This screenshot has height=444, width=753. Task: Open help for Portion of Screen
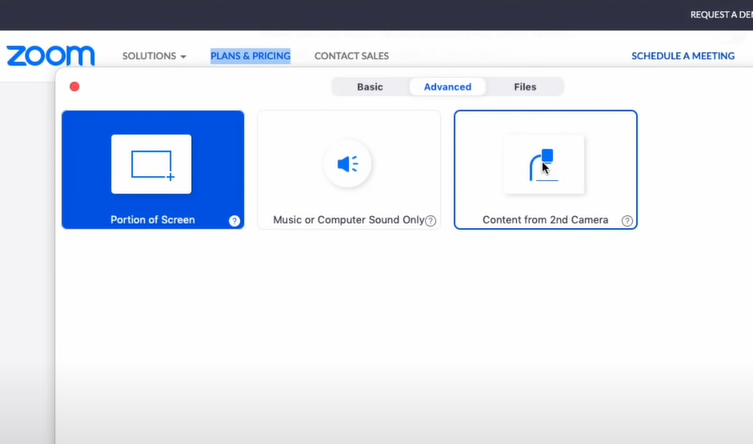pos(234,221)
